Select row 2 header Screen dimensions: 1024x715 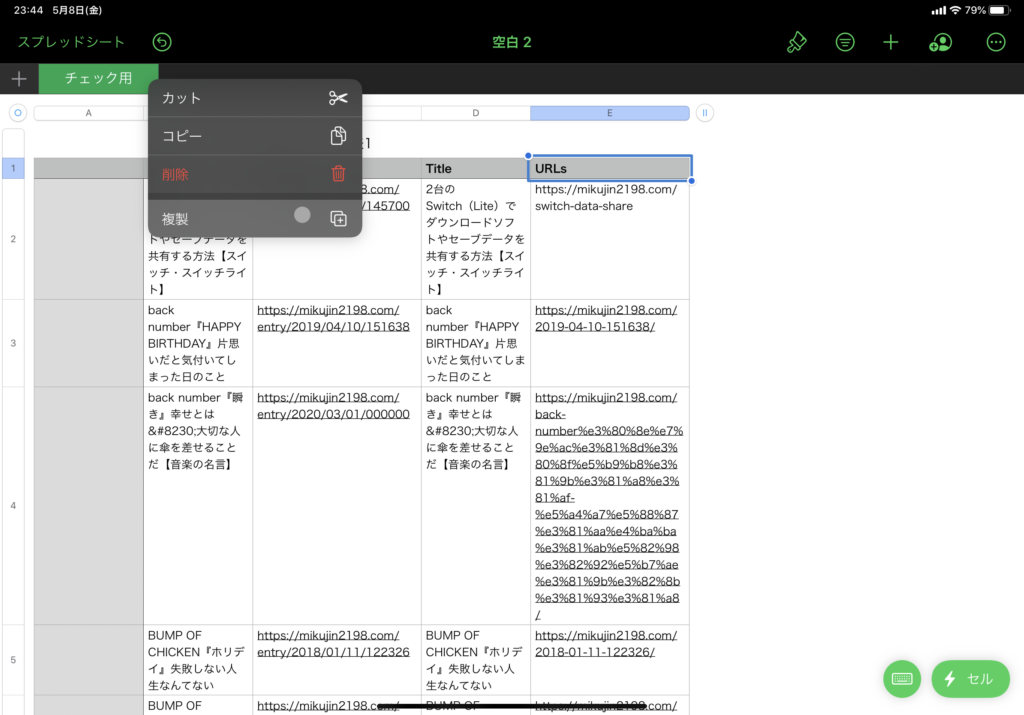(13, 239)
